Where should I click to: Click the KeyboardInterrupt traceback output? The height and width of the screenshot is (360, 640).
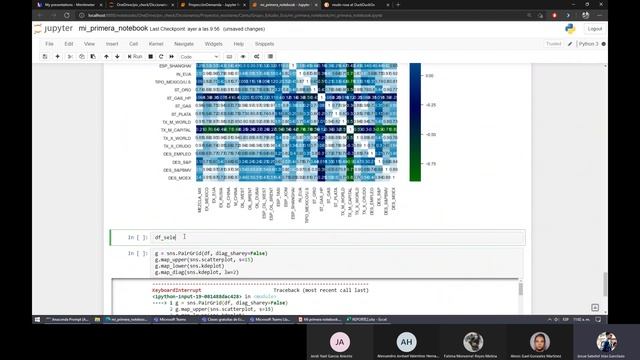click(x=314, y=297)
